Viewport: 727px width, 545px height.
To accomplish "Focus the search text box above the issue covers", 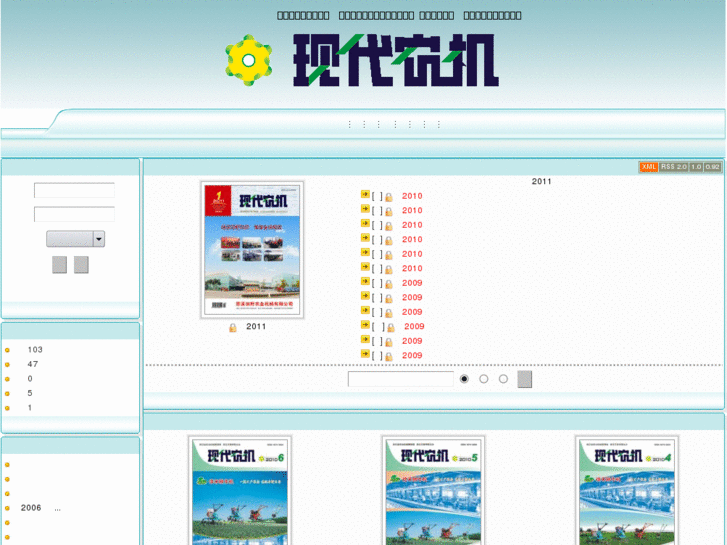I will (x=401, y=379).
